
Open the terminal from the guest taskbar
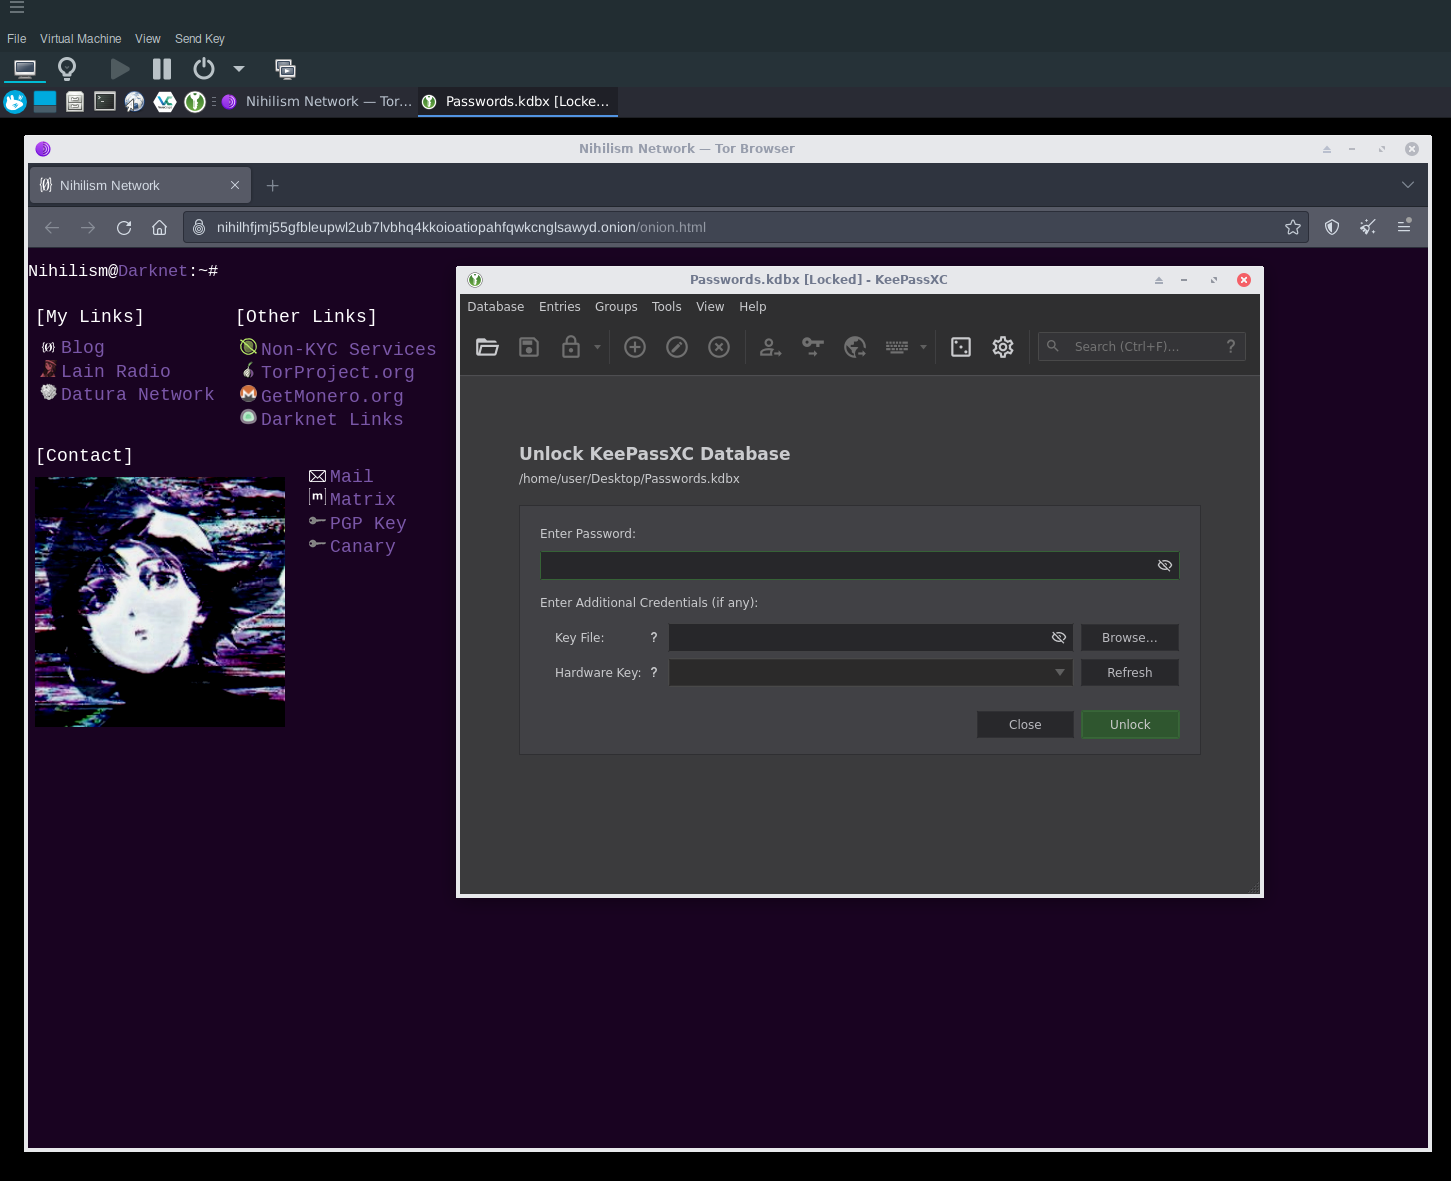coord(105,101)
